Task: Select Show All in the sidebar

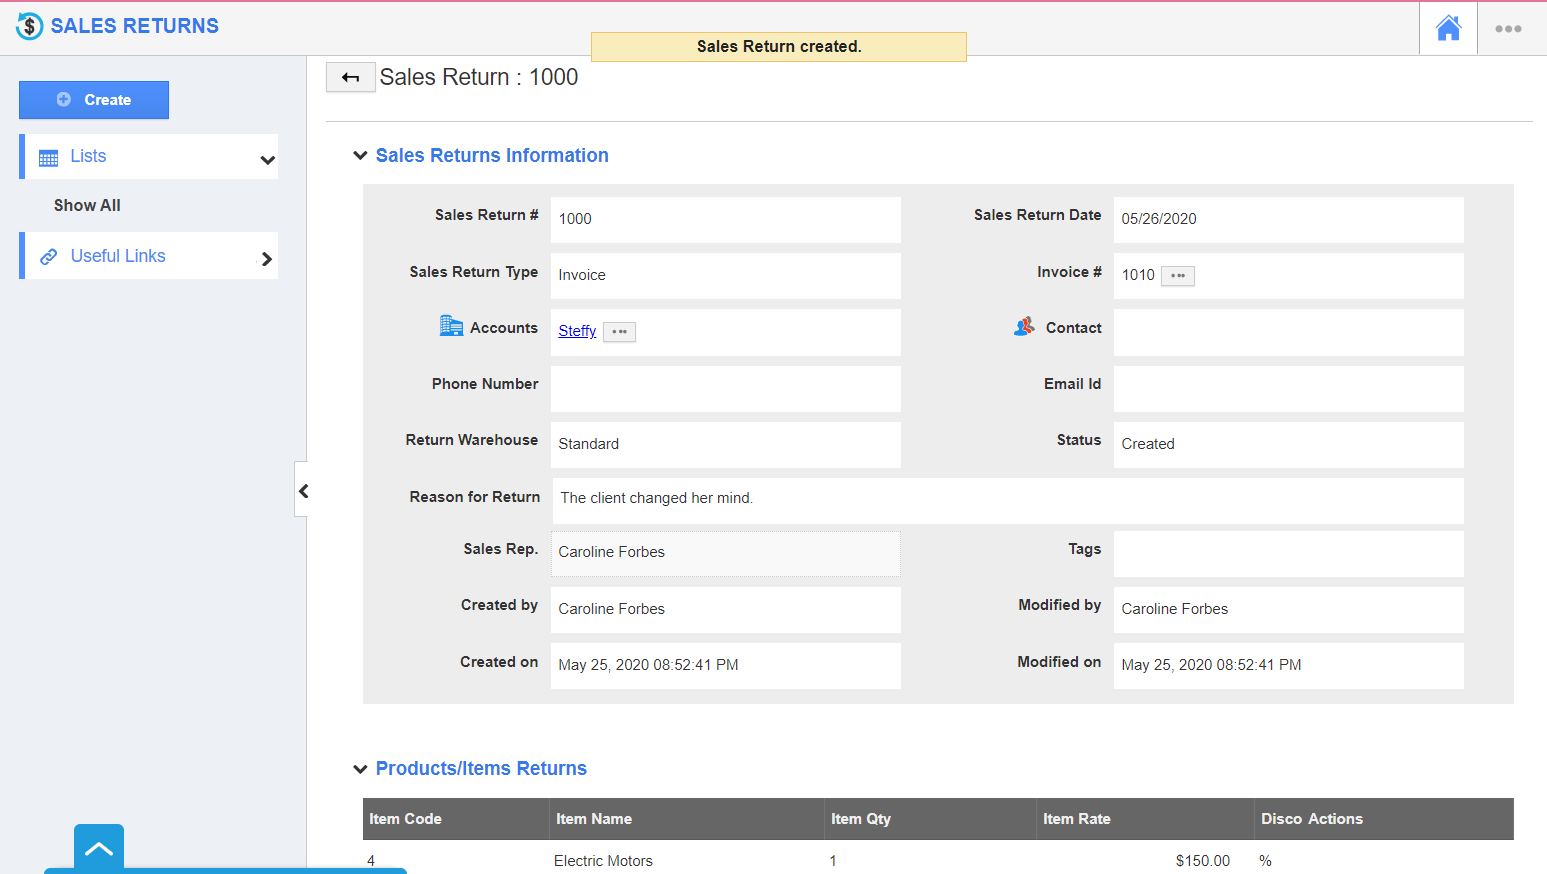Action: tap(87, 205)
